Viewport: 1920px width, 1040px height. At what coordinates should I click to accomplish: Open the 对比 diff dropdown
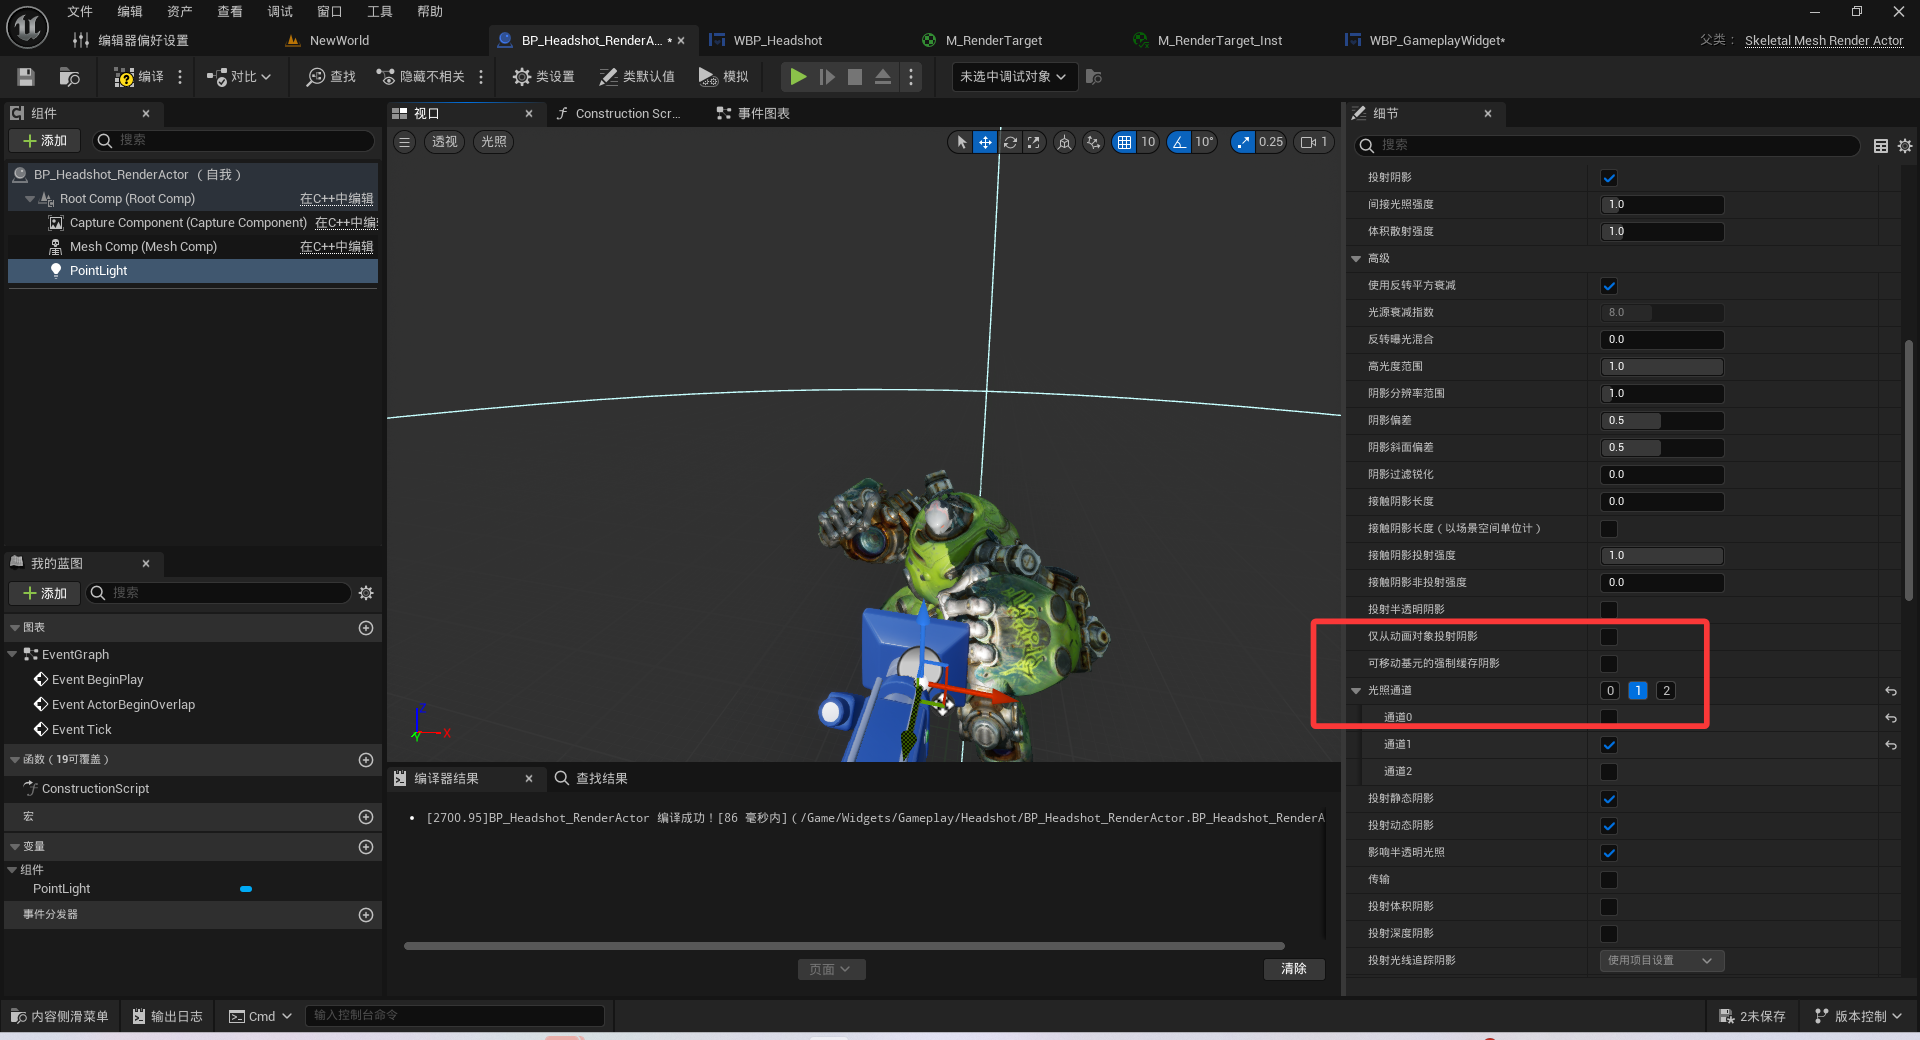pos(239,77)
